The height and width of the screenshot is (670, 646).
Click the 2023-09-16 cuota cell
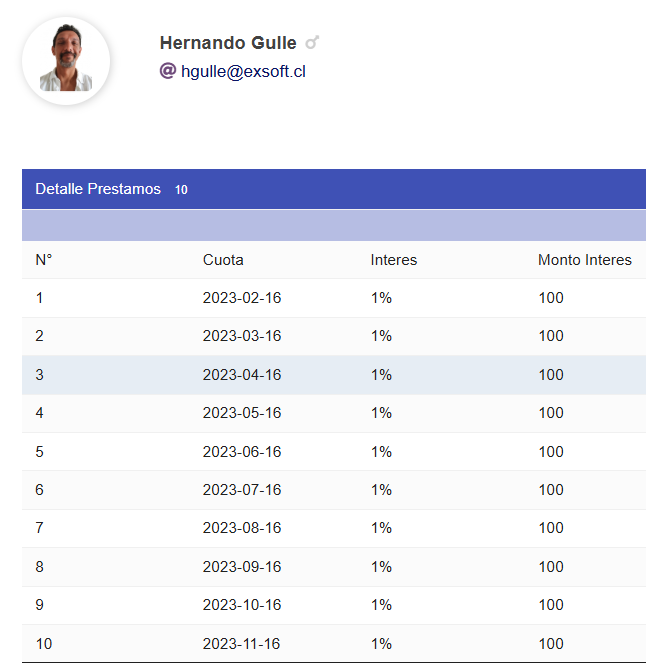tap(242, 567)
